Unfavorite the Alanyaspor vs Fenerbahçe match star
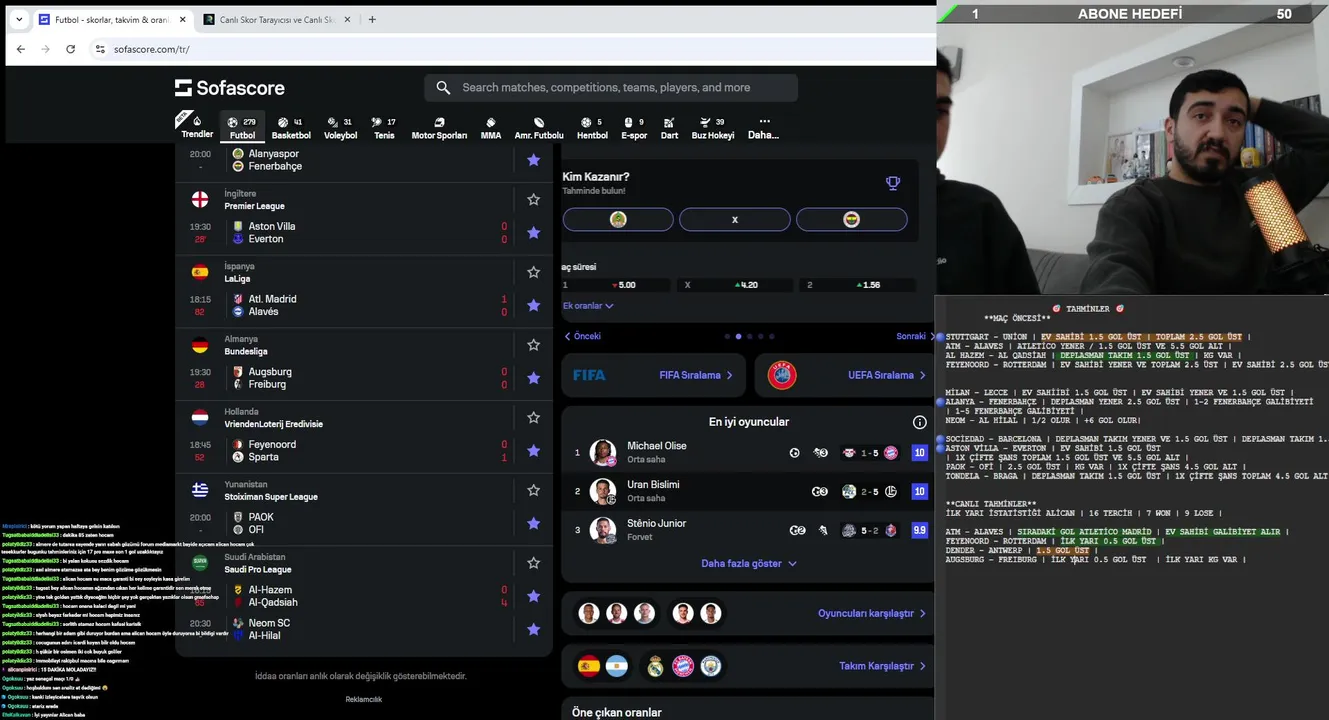1329x720 pixels. pos(533,160)
